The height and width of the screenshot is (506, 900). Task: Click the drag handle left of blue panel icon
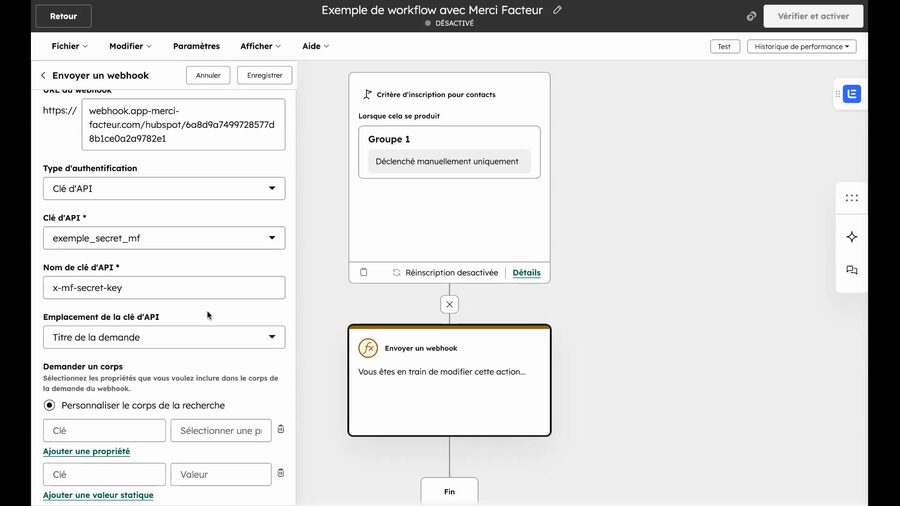tap(837, 94)
